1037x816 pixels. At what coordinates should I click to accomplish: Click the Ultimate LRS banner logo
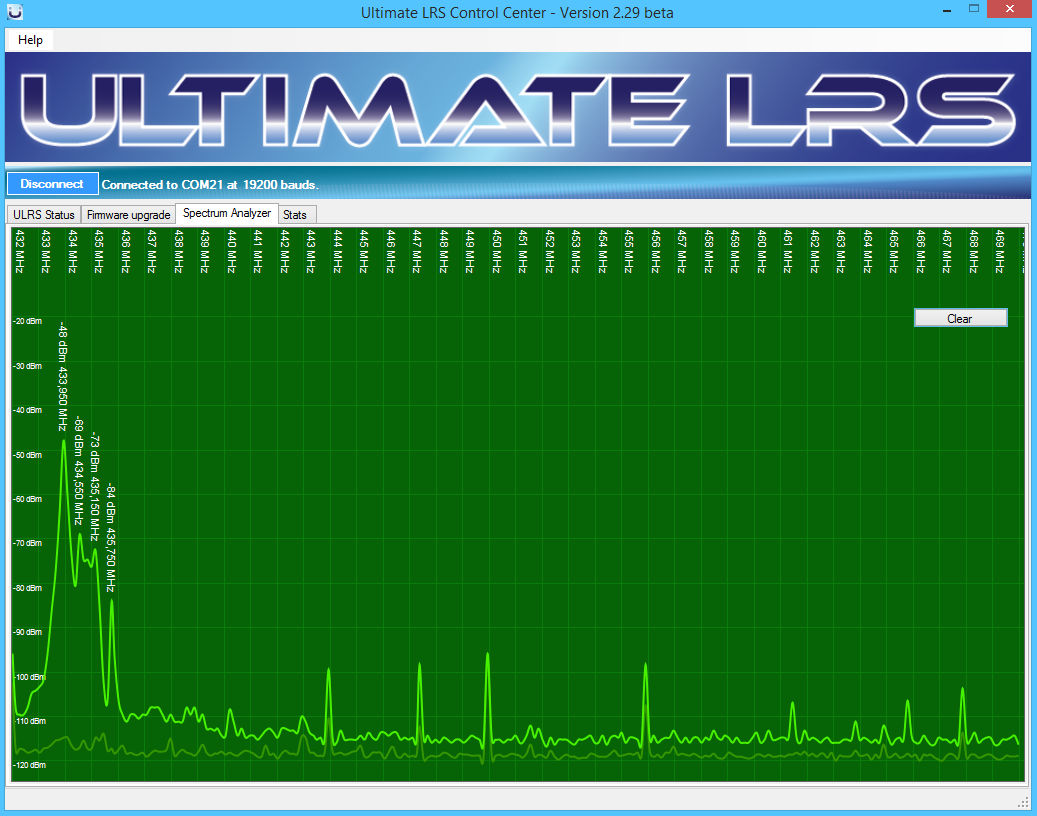coord(518,109)
